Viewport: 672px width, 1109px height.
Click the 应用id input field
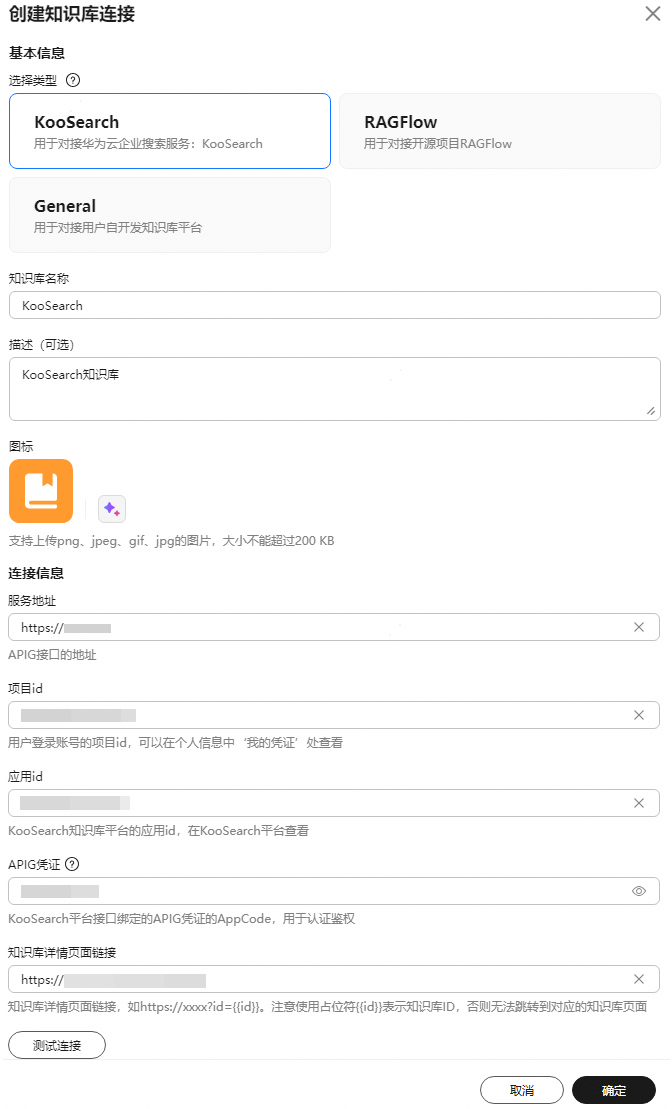point(334,803)
